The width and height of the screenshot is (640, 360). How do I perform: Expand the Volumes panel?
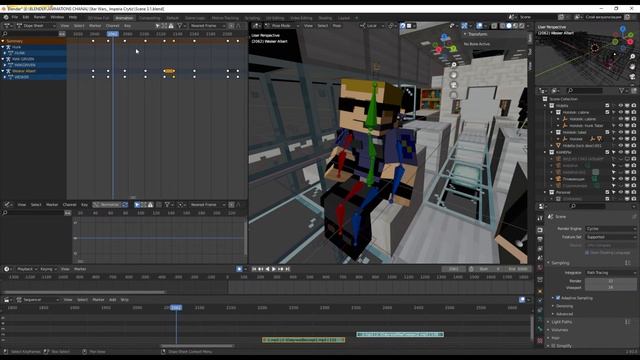pos(559,330)
